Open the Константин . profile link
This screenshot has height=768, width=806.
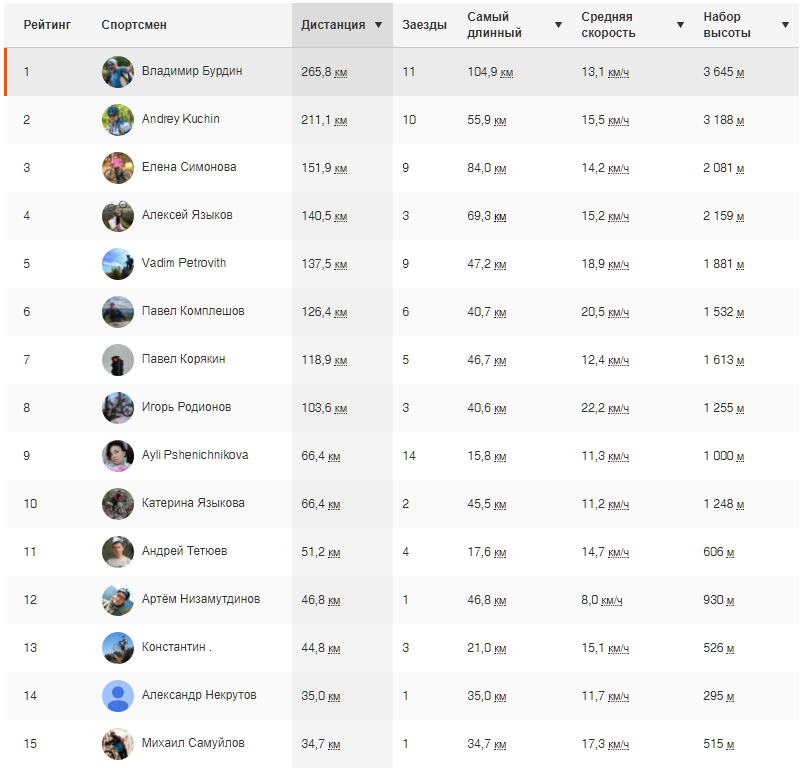click(177, 647)
